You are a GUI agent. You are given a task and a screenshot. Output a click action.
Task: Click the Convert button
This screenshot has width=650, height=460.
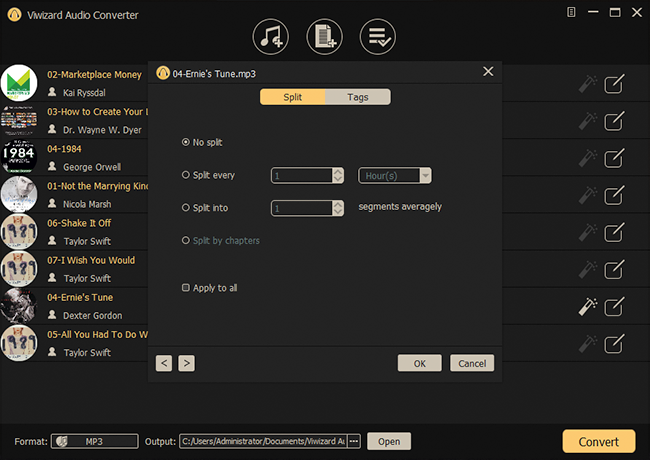coord(599,441)
